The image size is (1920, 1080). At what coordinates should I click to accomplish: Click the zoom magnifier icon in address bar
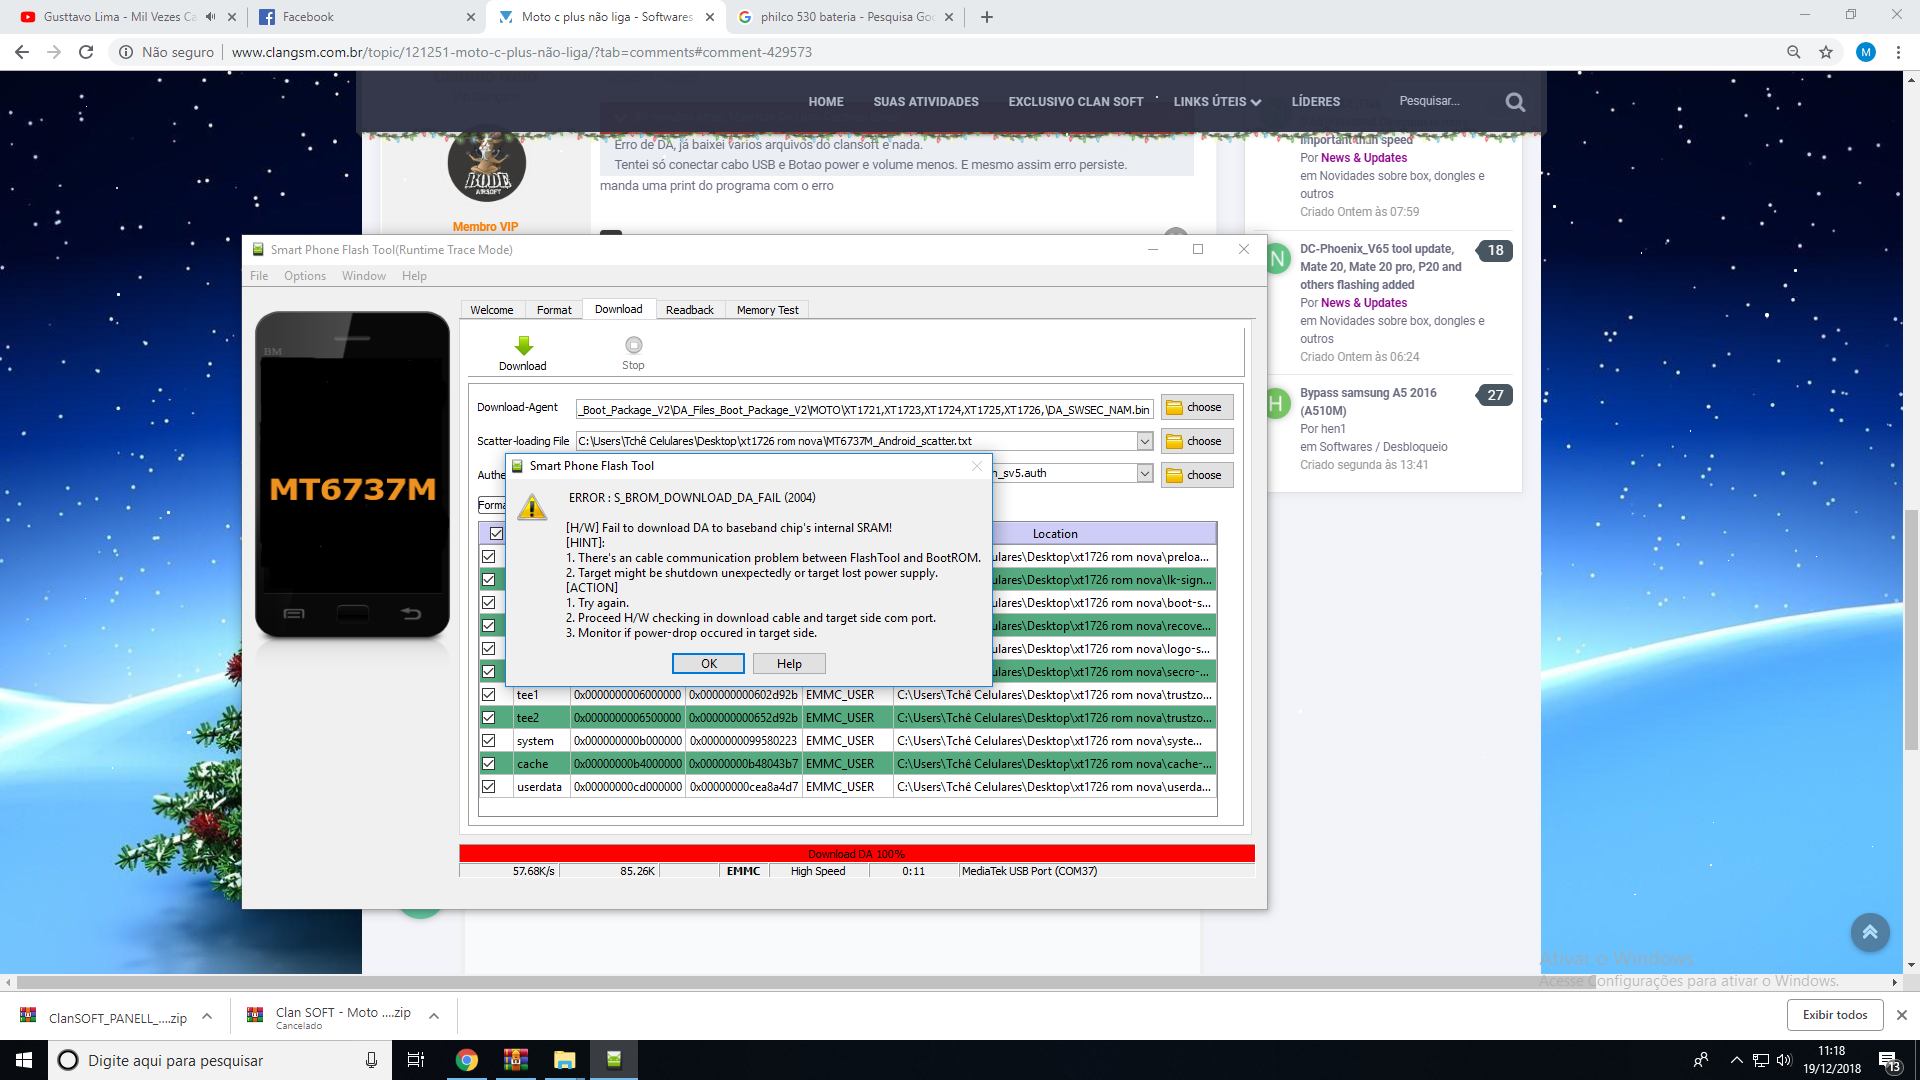click(x=1794, y=52)
